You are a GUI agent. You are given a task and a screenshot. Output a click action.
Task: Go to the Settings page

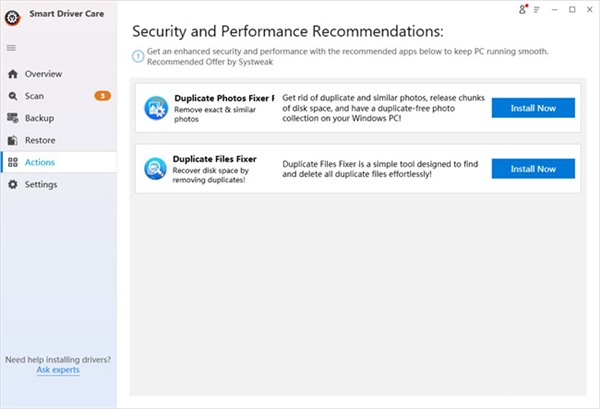(41, 184)
